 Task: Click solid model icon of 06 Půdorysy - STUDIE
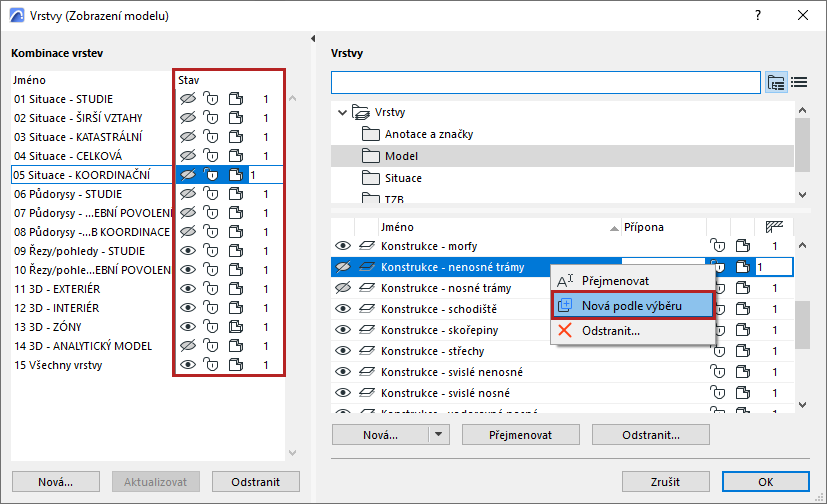[236, 193]
